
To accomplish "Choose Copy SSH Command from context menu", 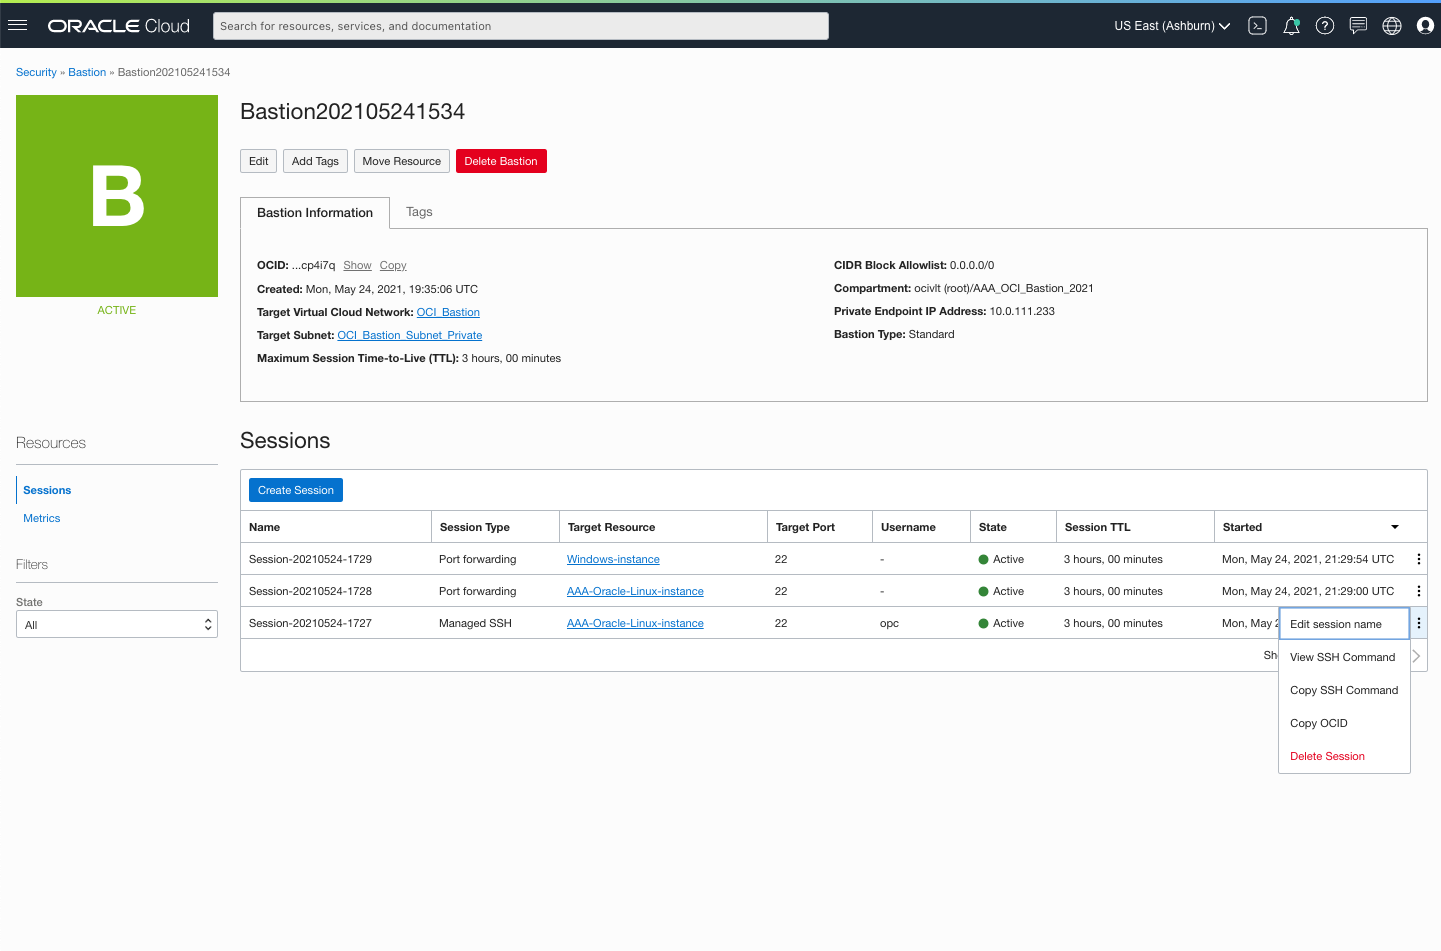I will 1343,690.
